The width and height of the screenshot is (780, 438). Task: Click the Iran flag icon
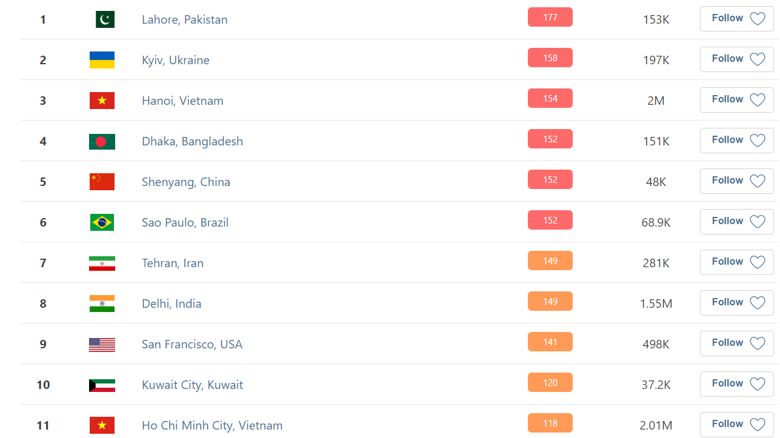(102, 263)
